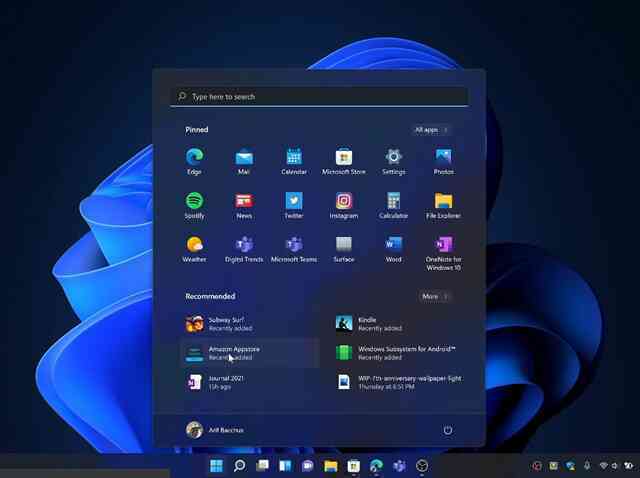Click the Windows Start button on taskbar

[216, 466]
